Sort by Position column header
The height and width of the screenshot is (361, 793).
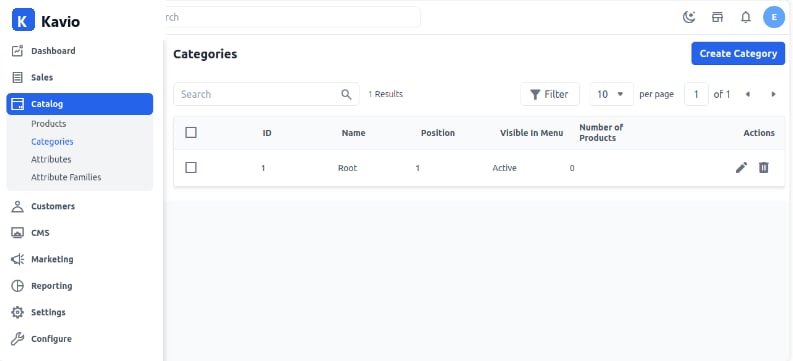coord(438,133)
